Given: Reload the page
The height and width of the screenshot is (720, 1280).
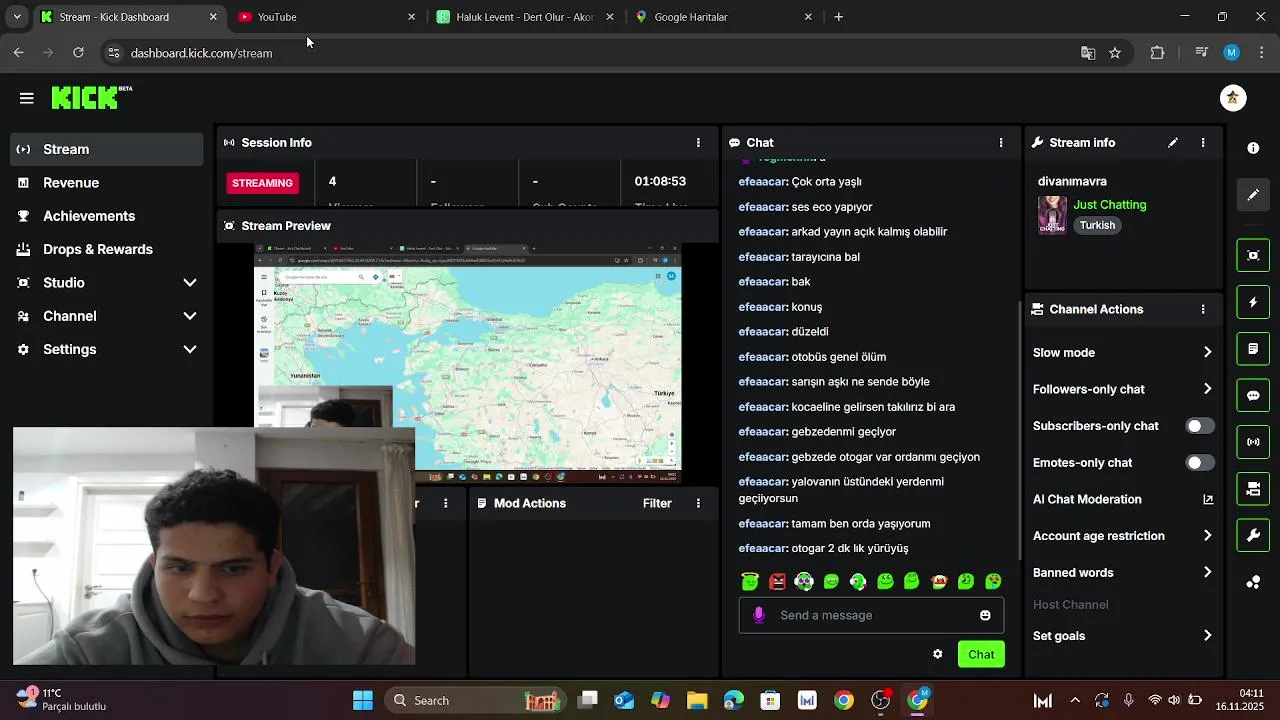Looking at the screenshot, I should [78, 53].
